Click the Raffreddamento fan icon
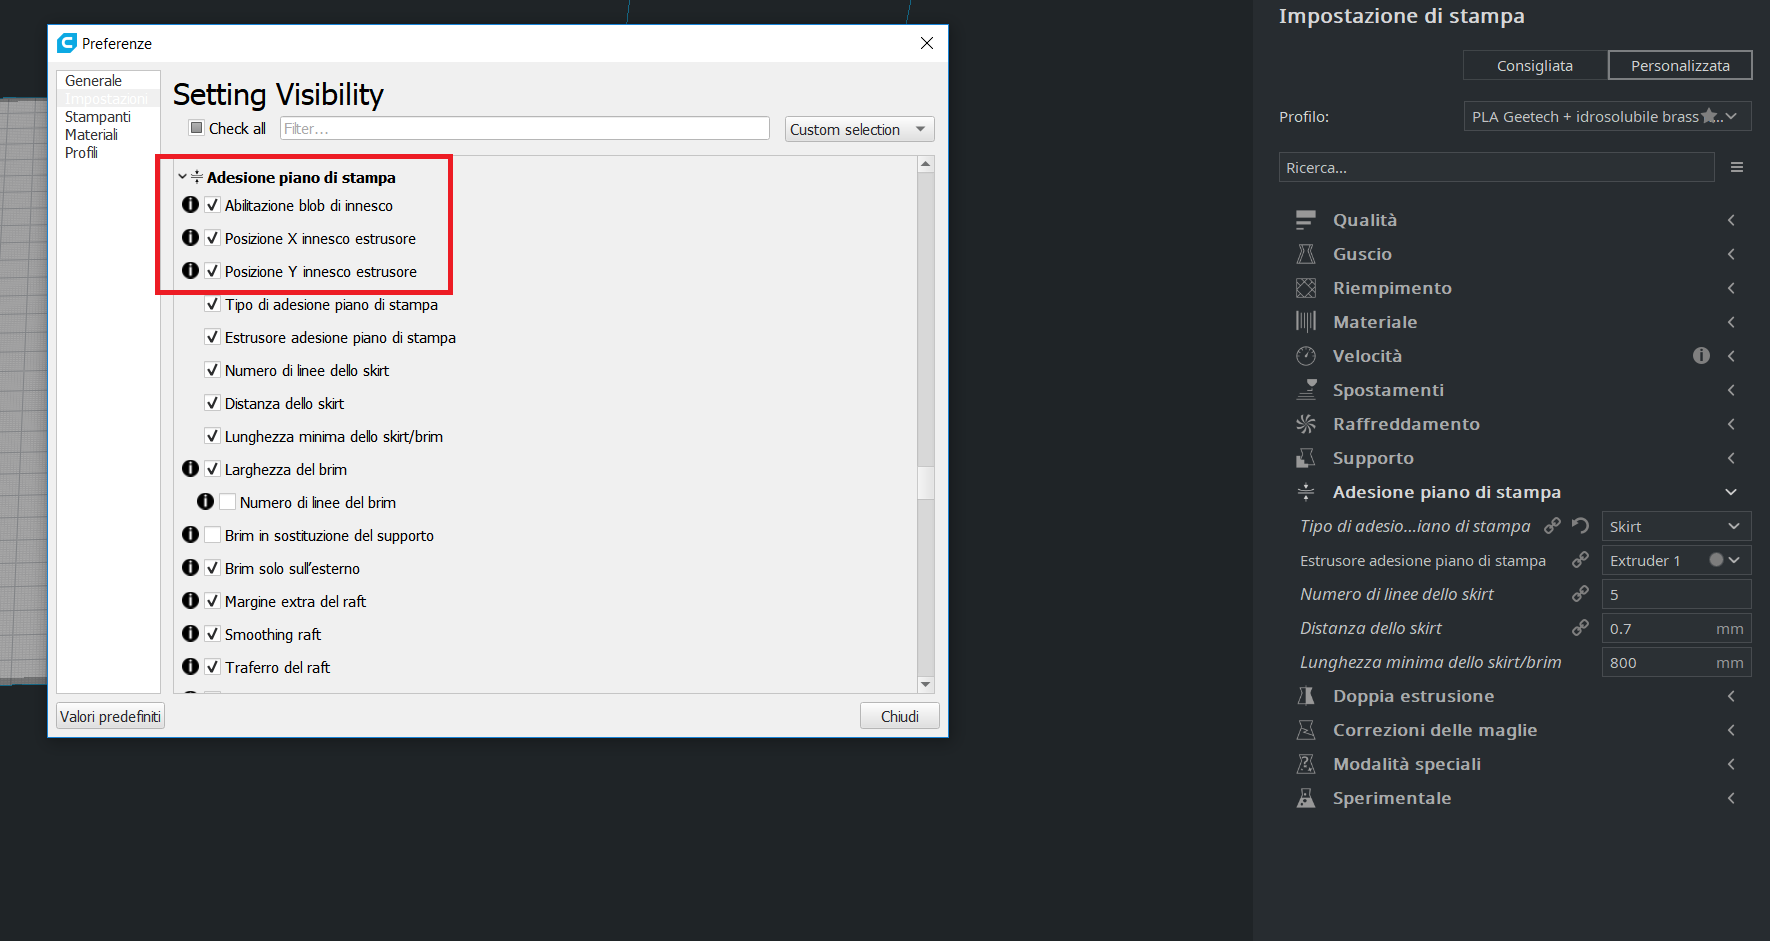The image size is (1770, 941). click(x=1306, y=424)
